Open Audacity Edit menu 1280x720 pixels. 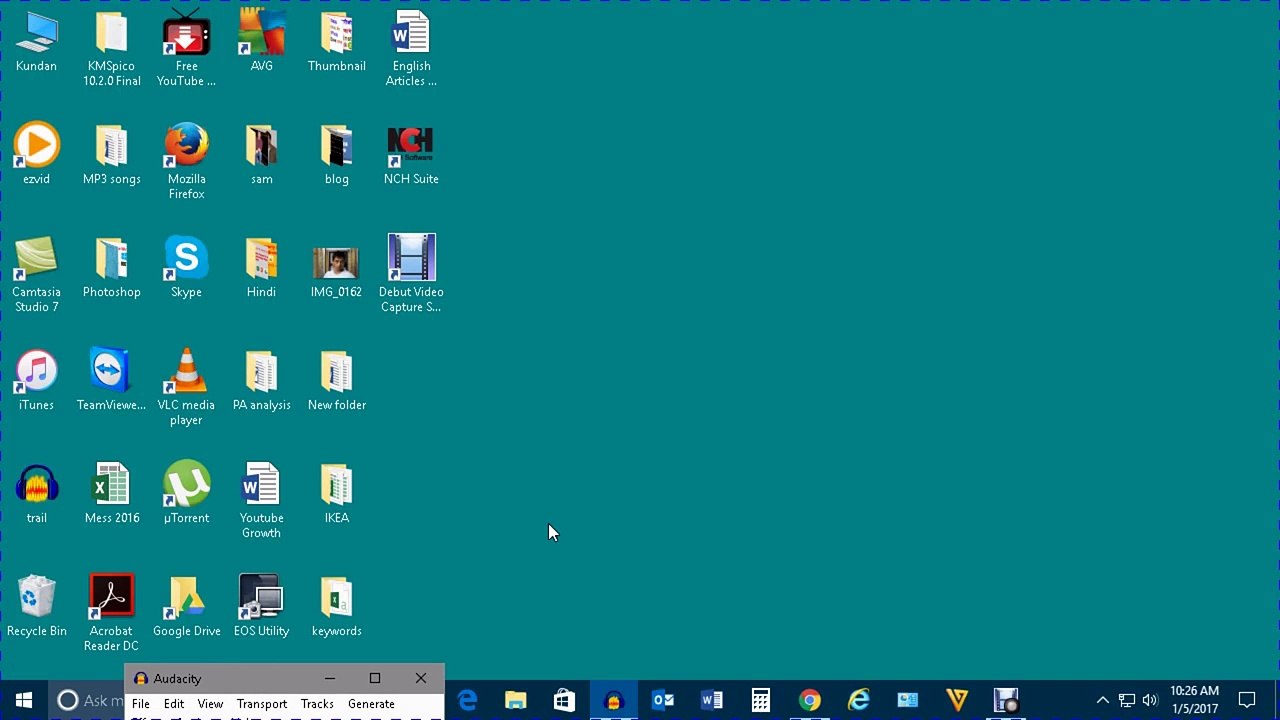(174, 704)
